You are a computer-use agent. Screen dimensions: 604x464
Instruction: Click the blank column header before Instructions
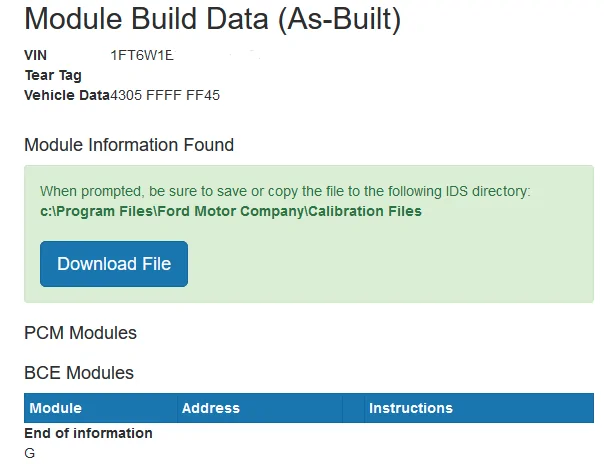coord(353,408)
